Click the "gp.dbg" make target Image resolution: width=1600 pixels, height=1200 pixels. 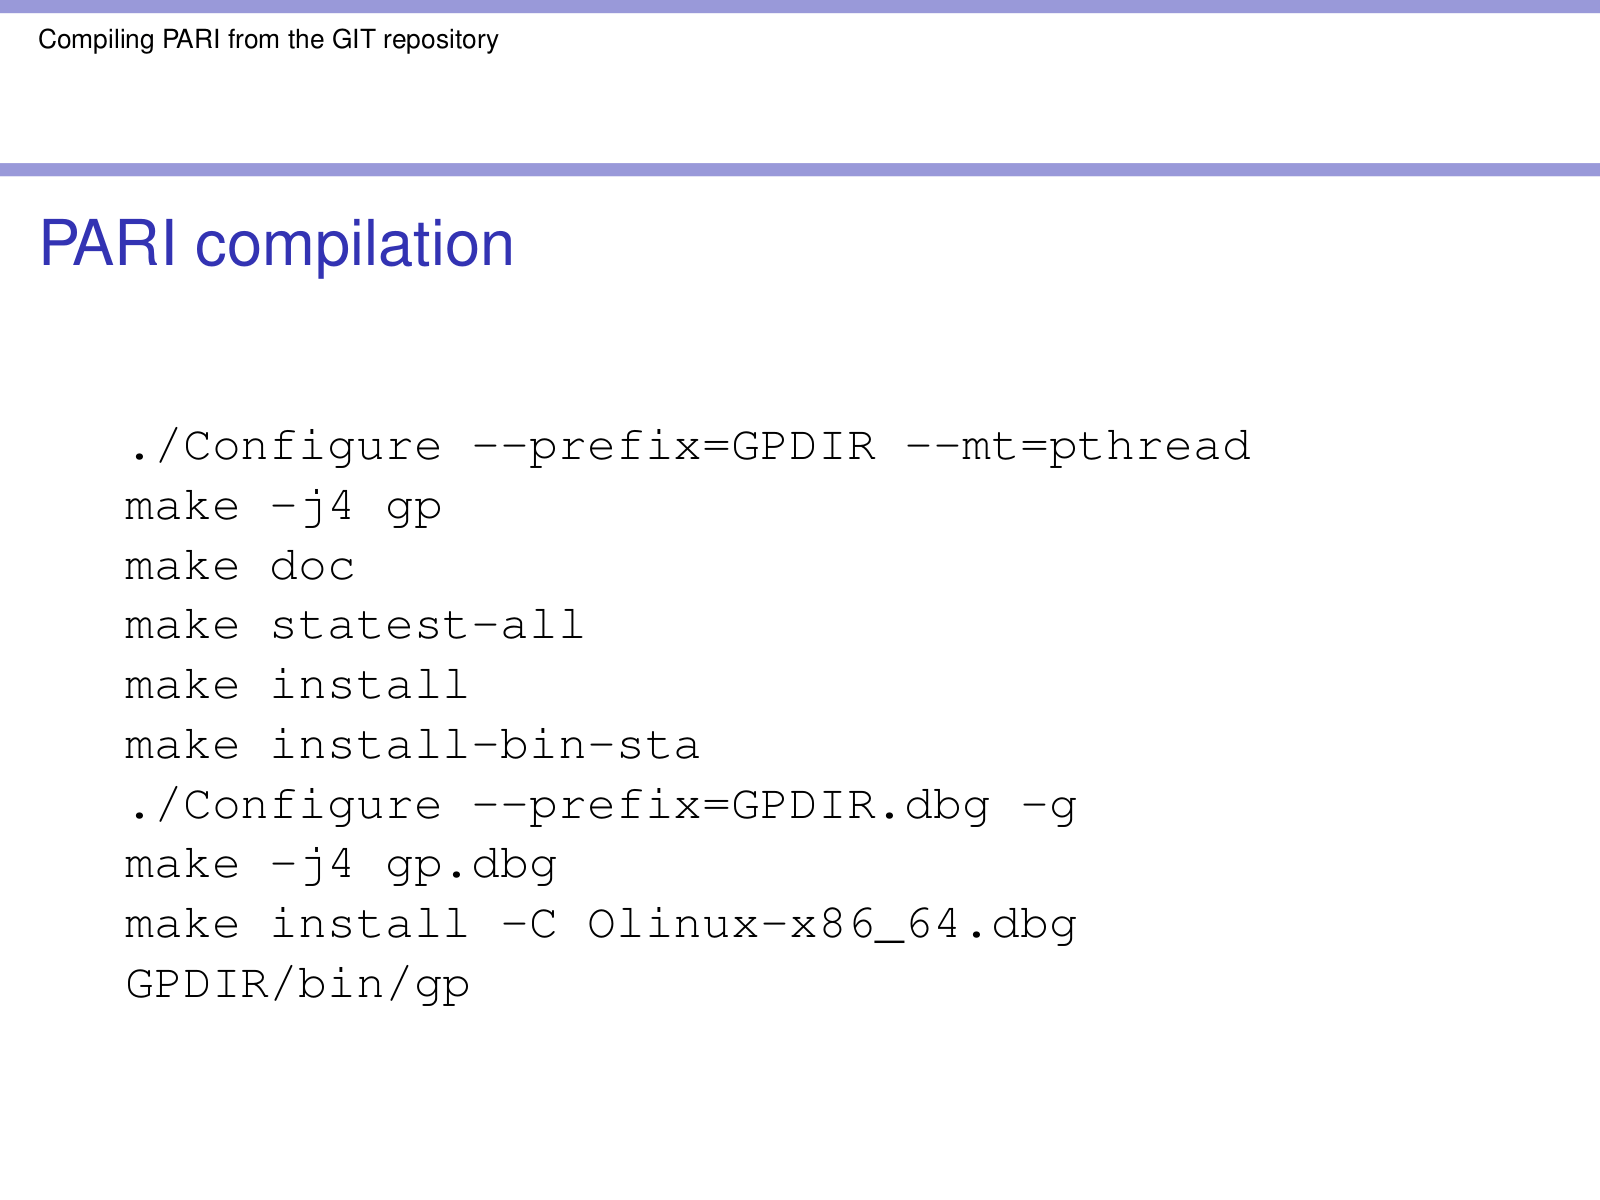pos(471,865)
